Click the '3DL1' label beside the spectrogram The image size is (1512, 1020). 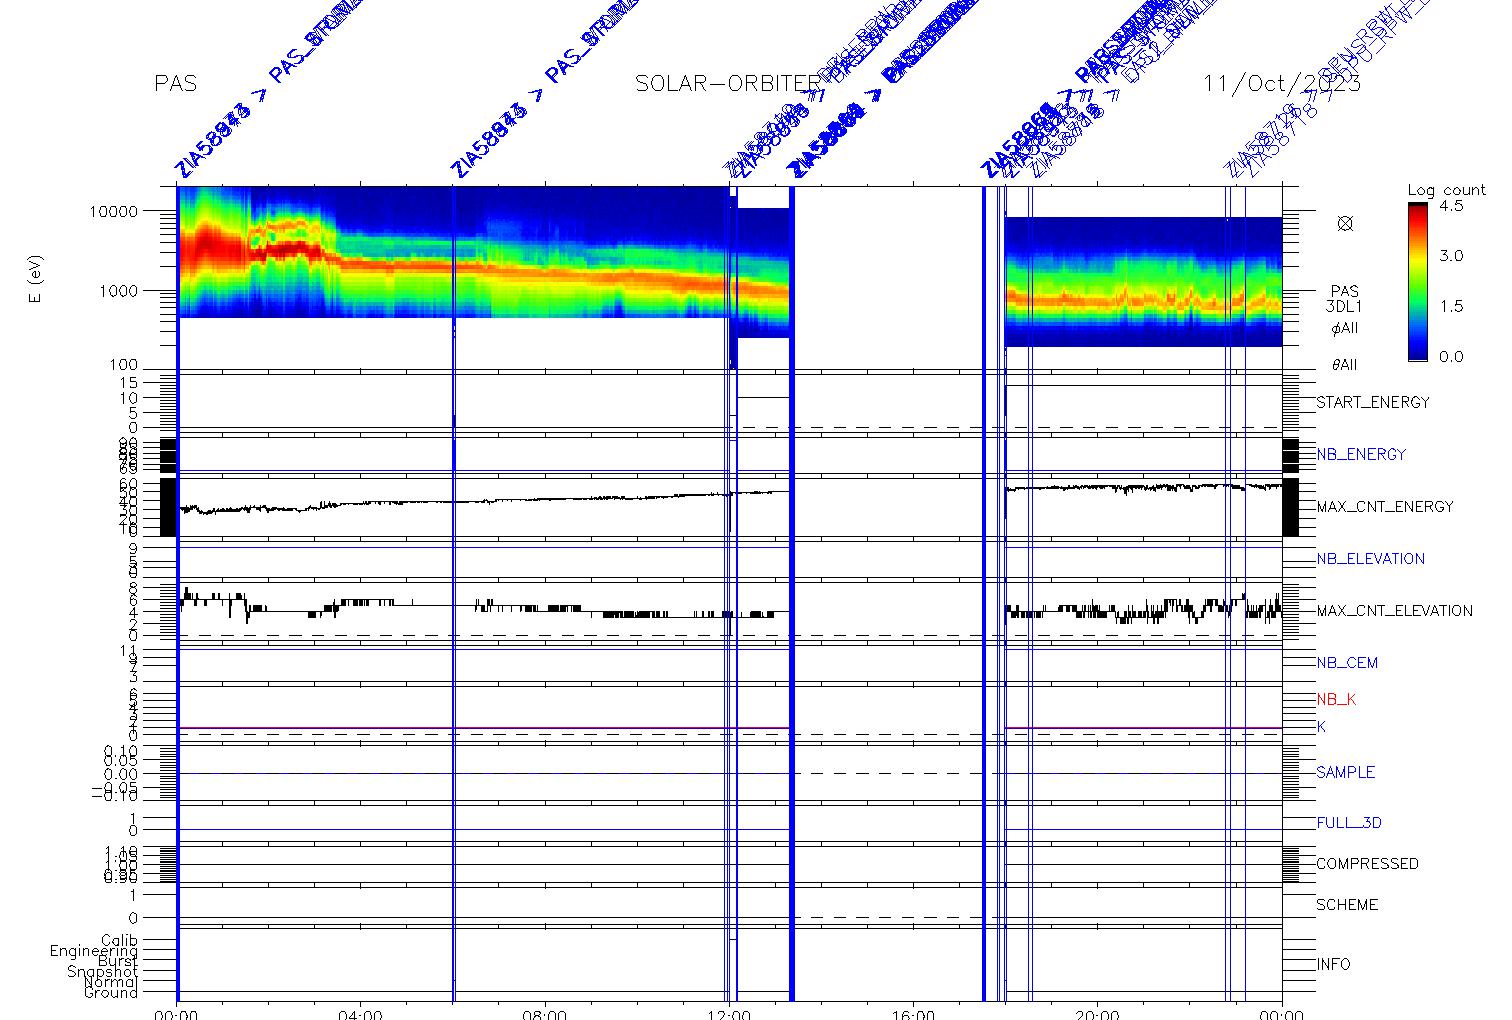click(1344, 307)
